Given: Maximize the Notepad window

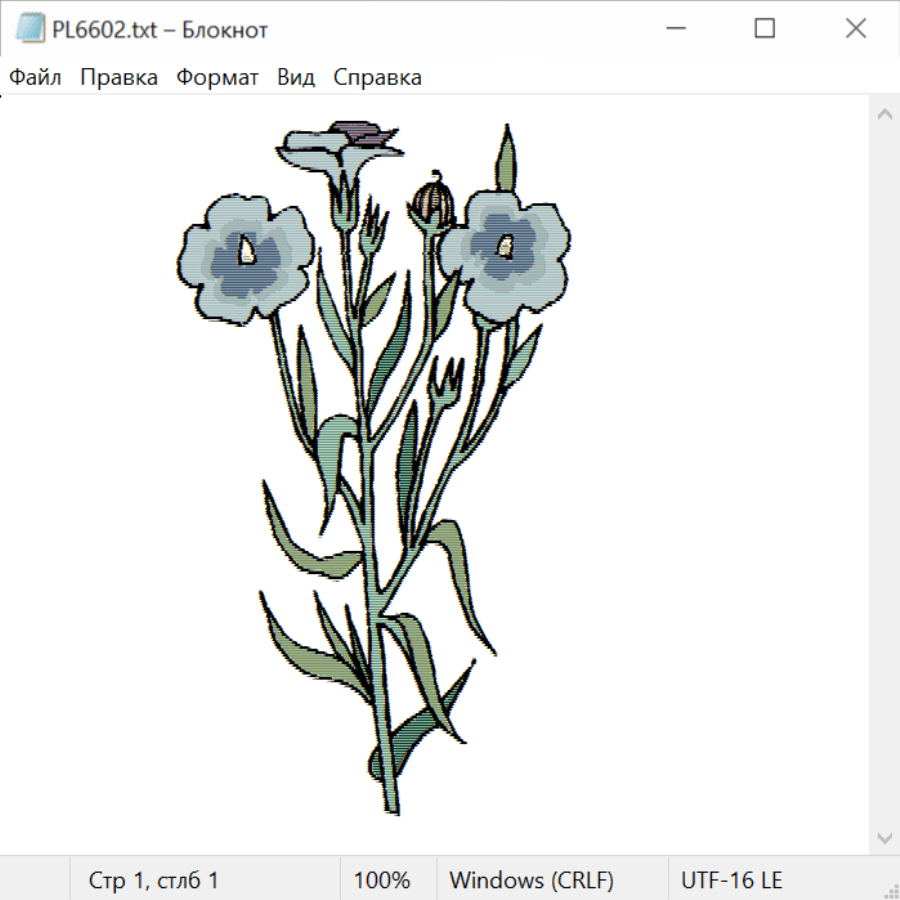Looking at the screenshot, I should click(764, 29).
